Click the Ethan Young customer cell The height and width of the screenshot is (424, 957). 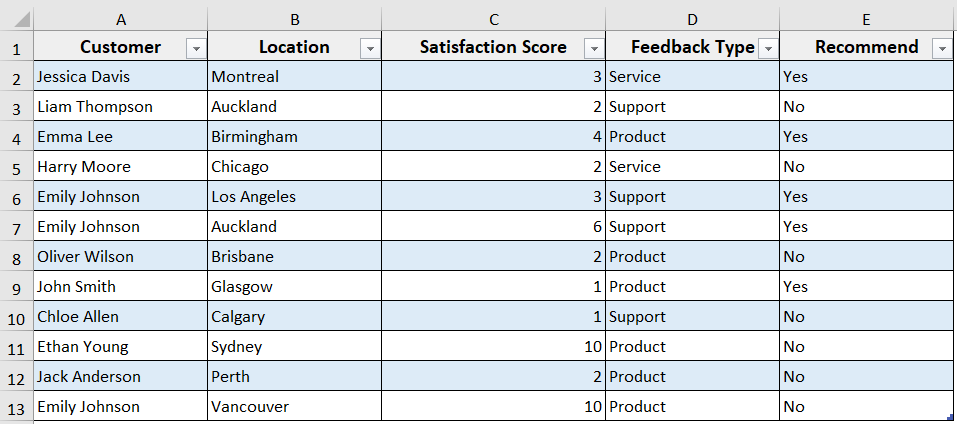pyautogui.click(x=120, y=347)
